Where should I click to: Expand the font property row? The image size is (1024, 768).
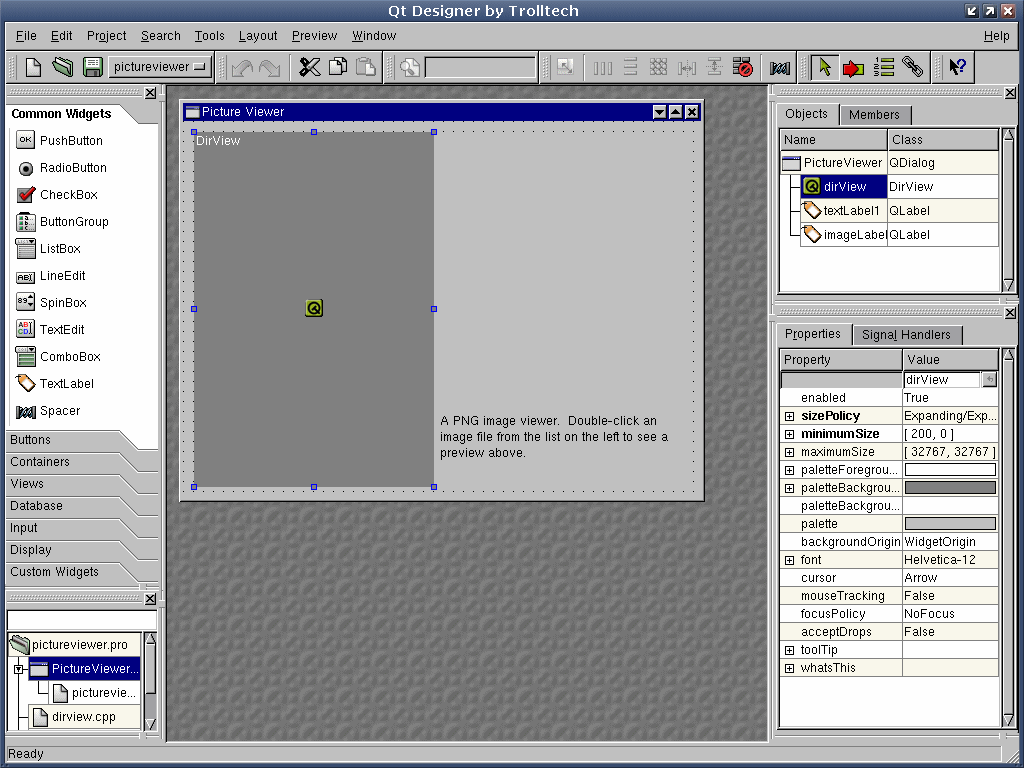(x=789, y=560)
